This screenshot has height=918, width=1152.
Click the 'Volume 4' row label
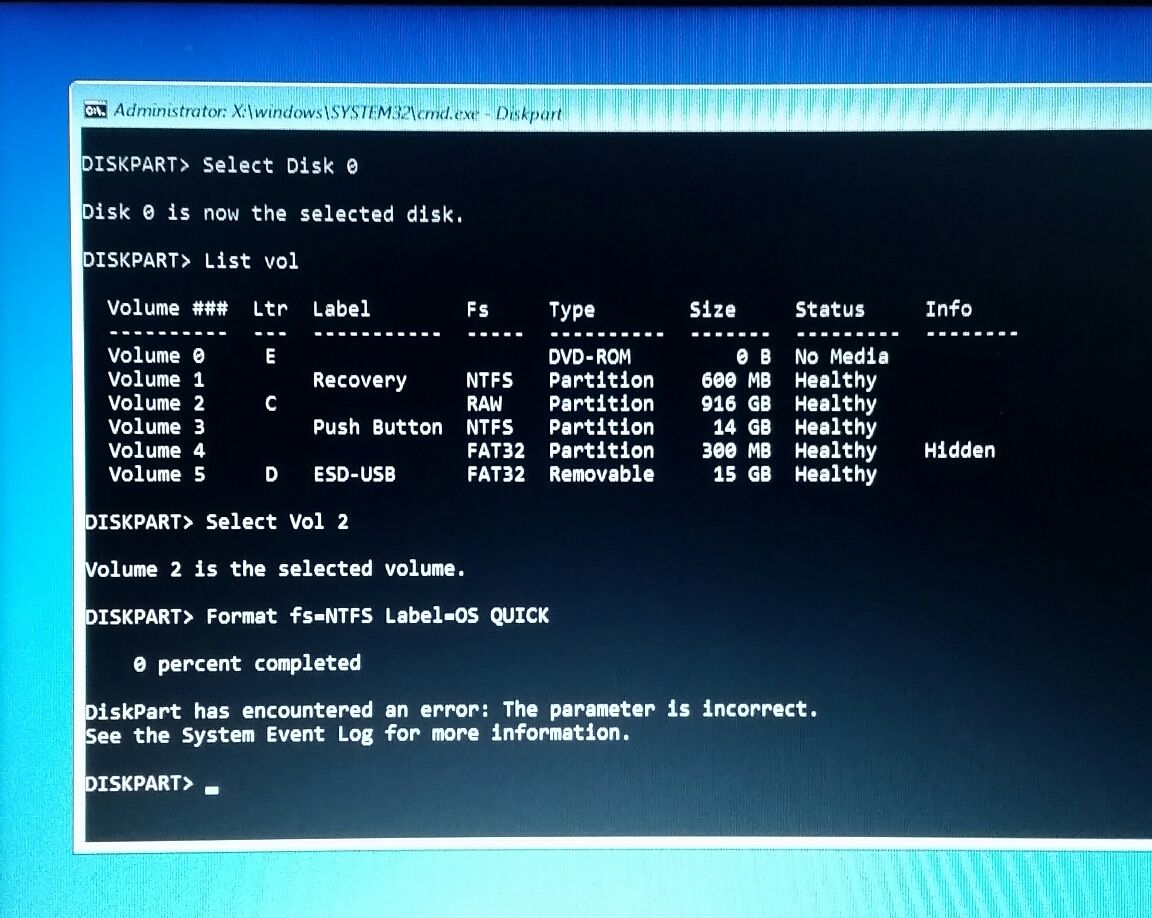[x=156, y=450]
